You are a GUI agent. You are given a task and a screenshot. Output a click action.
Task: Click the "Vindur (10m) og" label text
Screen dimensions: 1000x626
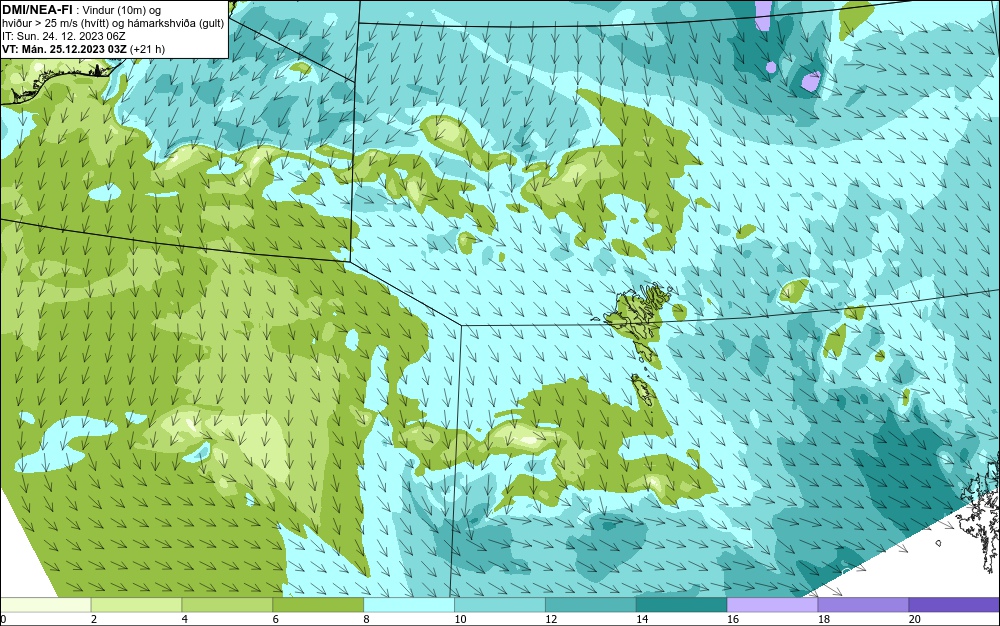click(x=122, y=10)
